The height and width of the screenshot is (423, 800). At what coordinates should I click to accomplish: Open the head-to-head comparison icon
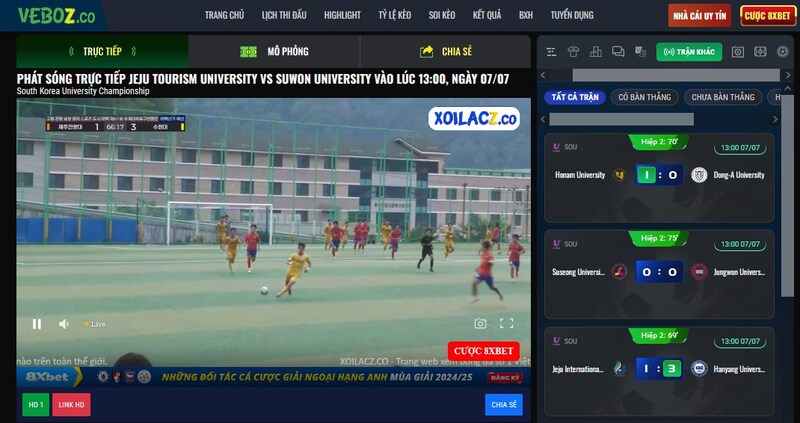point(640,52)
